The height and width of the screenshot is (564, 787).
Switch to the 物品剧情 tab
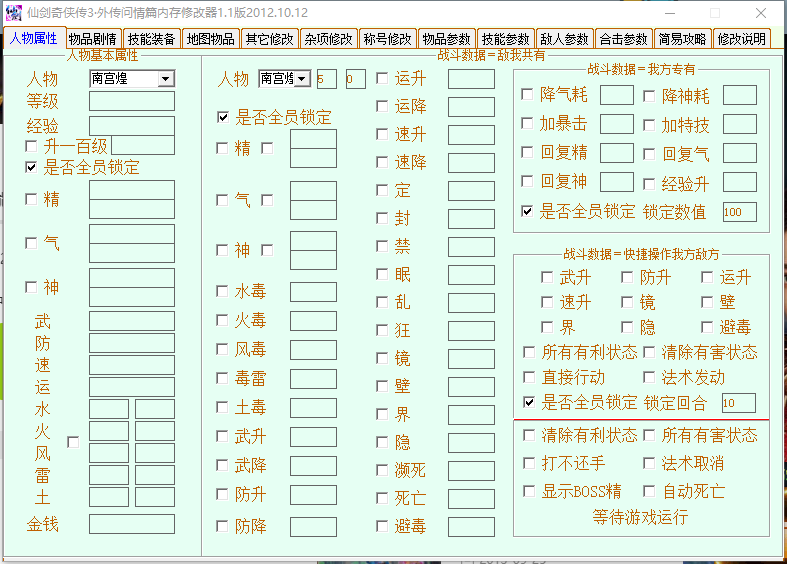pyautogui.click(x=93, y=39)
